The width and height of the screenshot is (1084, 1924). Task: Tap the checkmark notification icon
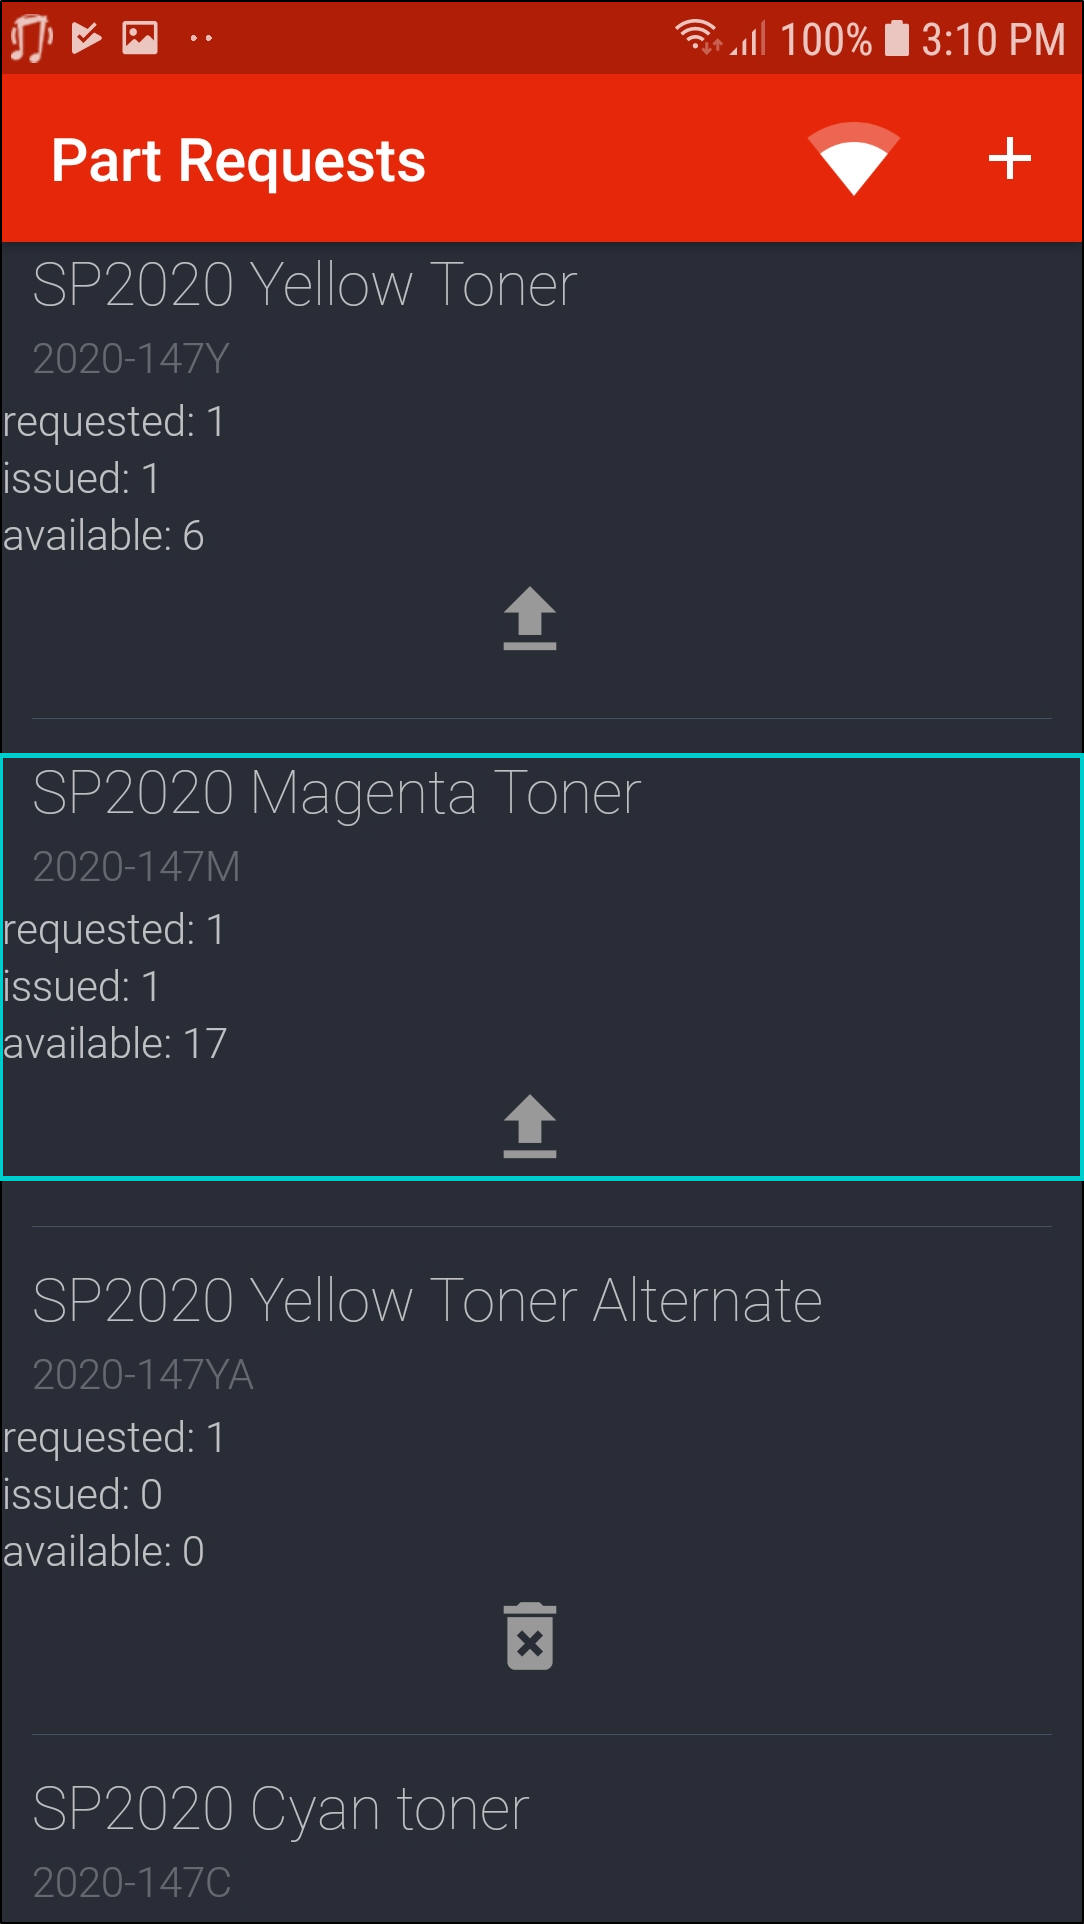pyautogui.click(x=87, y=38)
